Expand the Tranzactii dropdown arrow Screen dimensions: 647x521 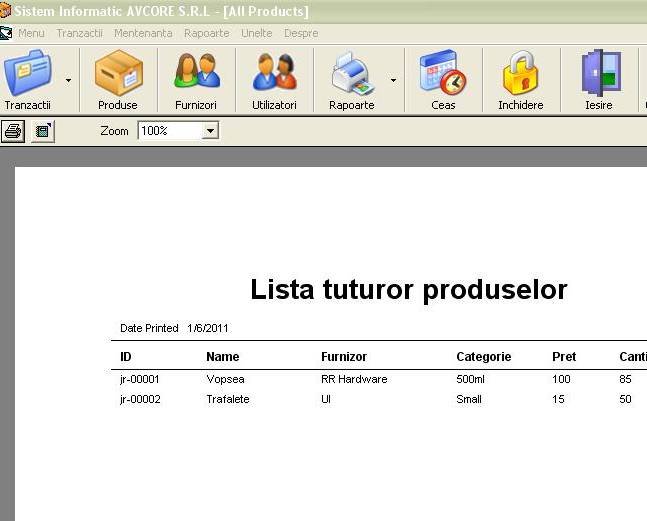coord(68,79)
